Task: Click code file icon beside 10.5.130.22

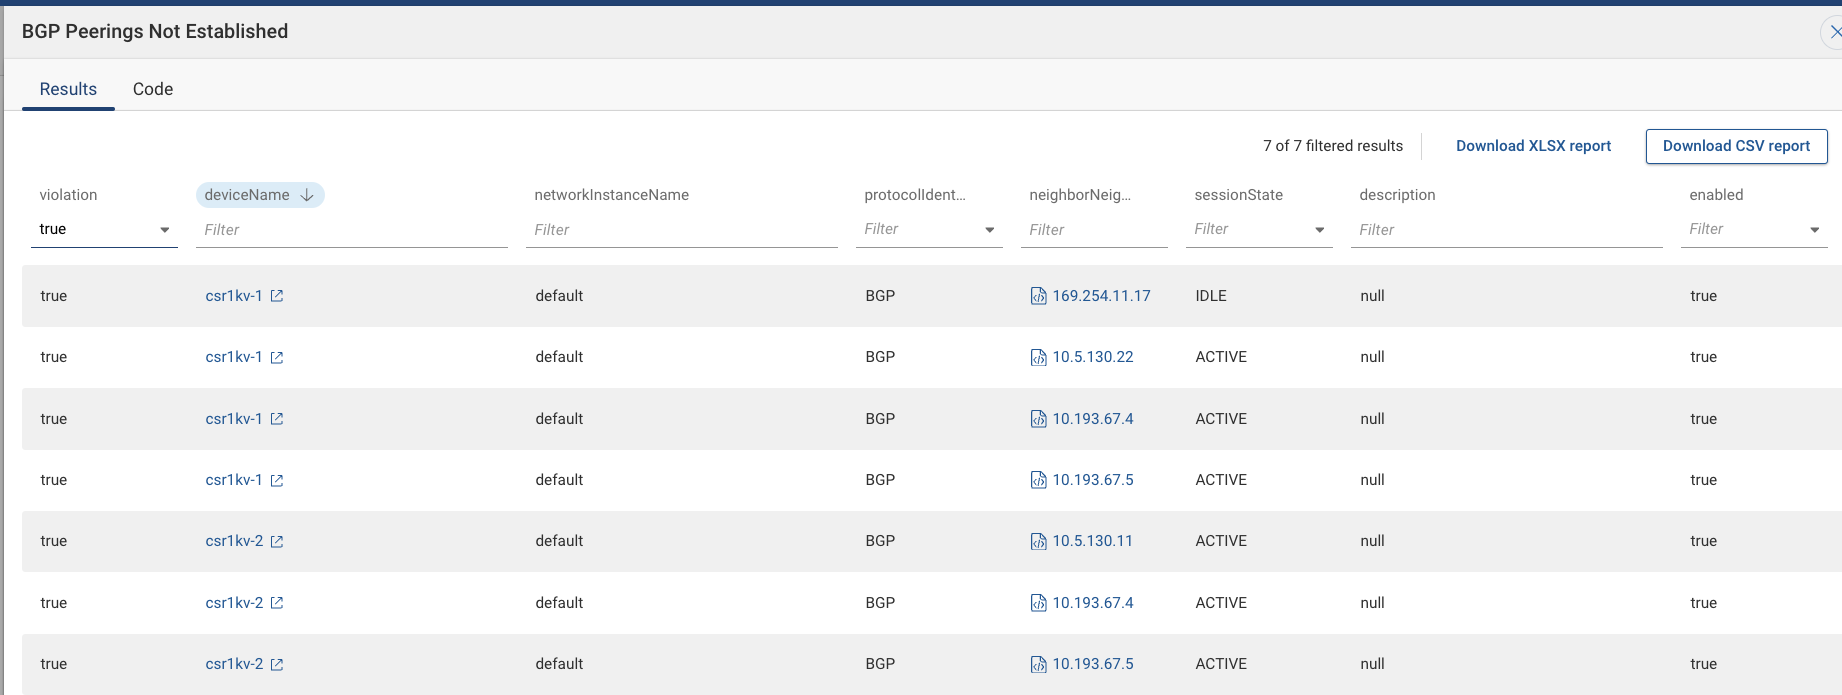Action: click(x=1038, y=358)
